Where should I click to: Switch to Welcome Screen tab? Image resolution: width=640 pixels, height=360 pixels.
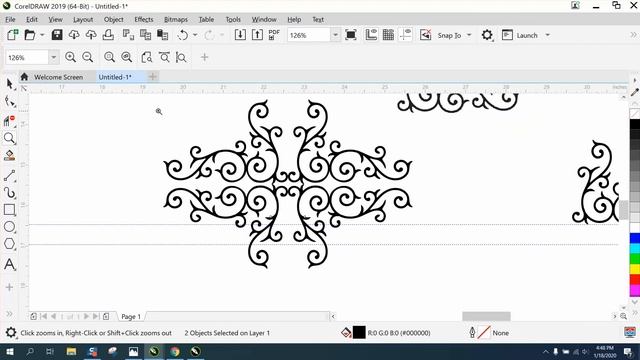(58, 77)
